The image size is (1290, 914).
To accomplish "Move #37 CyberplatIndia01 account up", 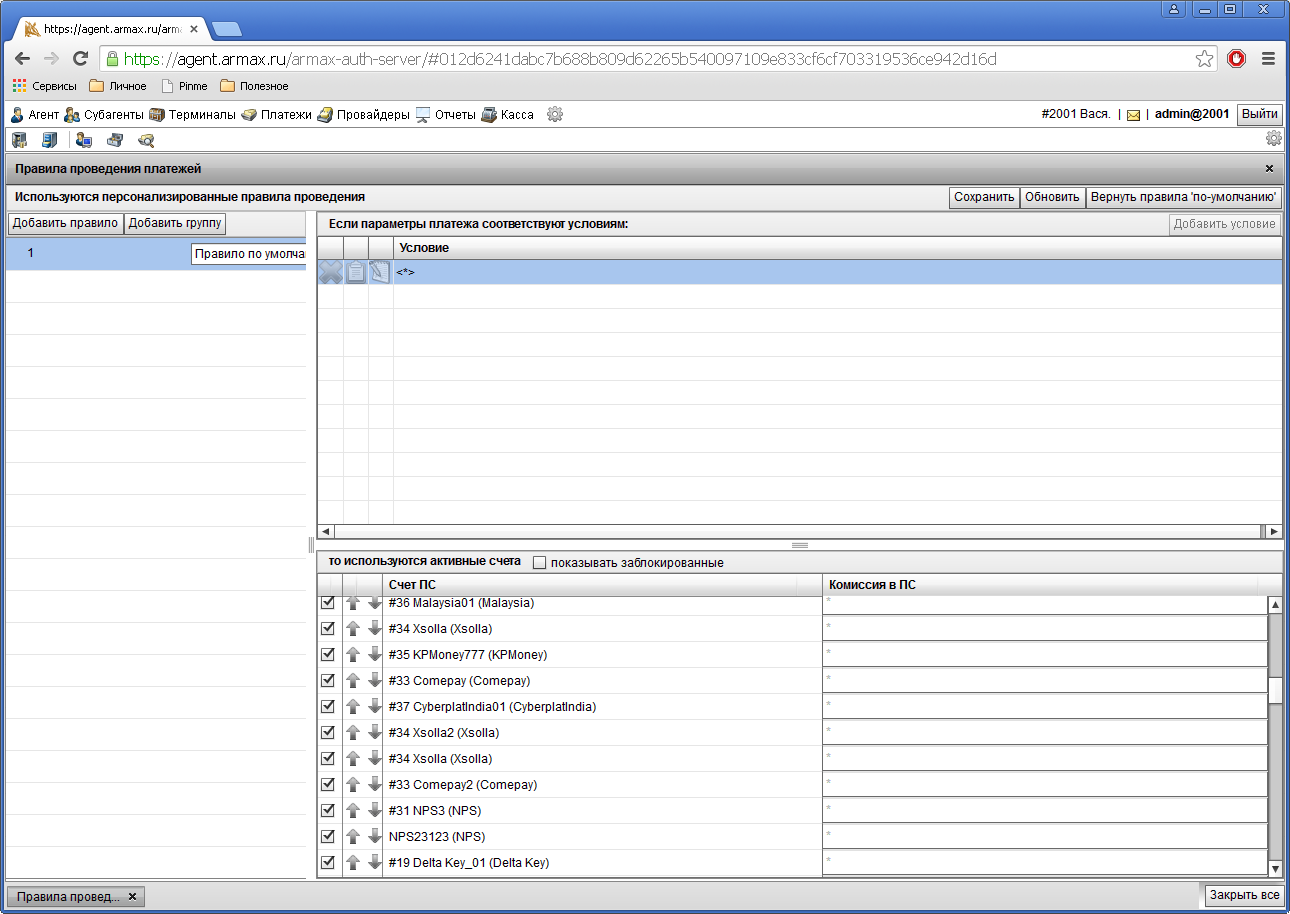I will point(352,706).
